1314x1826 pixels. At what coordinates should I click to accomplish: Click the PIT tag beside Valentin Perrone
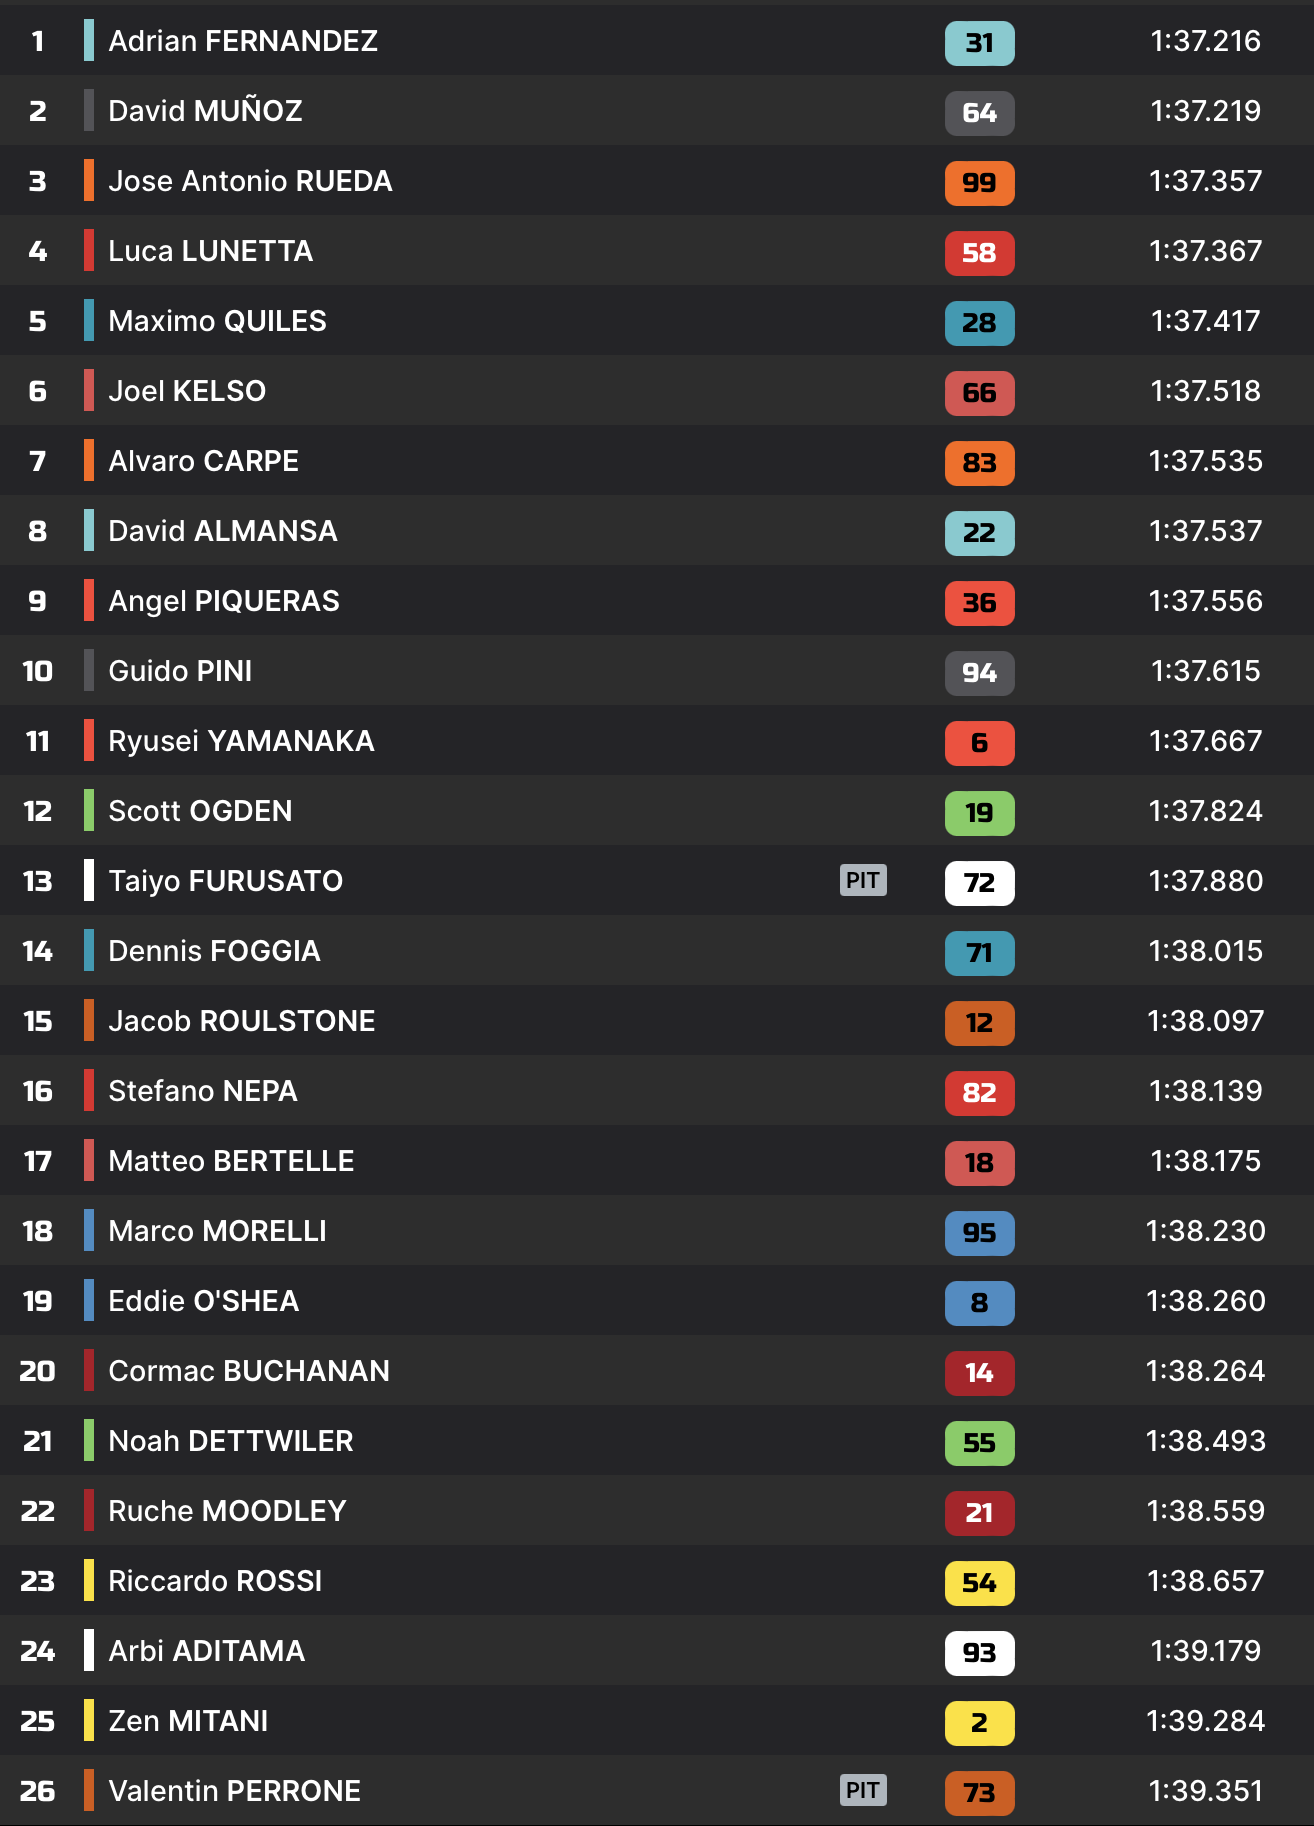pyautogui.click(x=863, y=1790)
